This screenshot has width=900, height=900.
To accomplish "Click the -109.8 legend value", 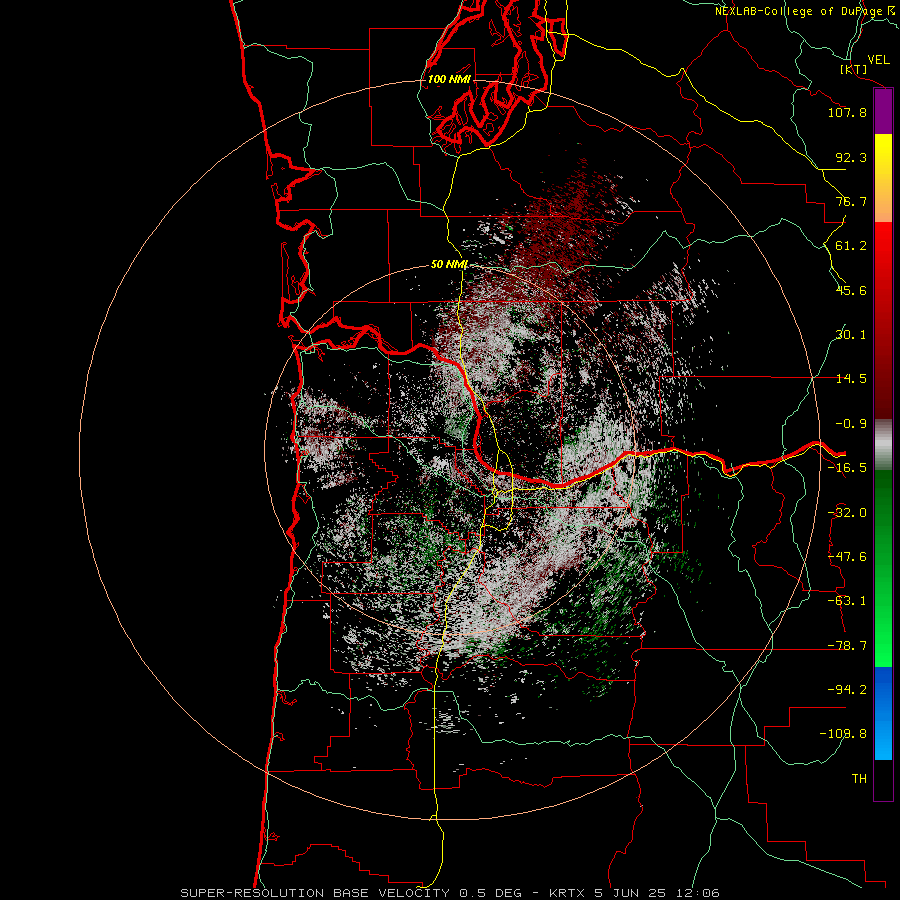I will point(843,734).
